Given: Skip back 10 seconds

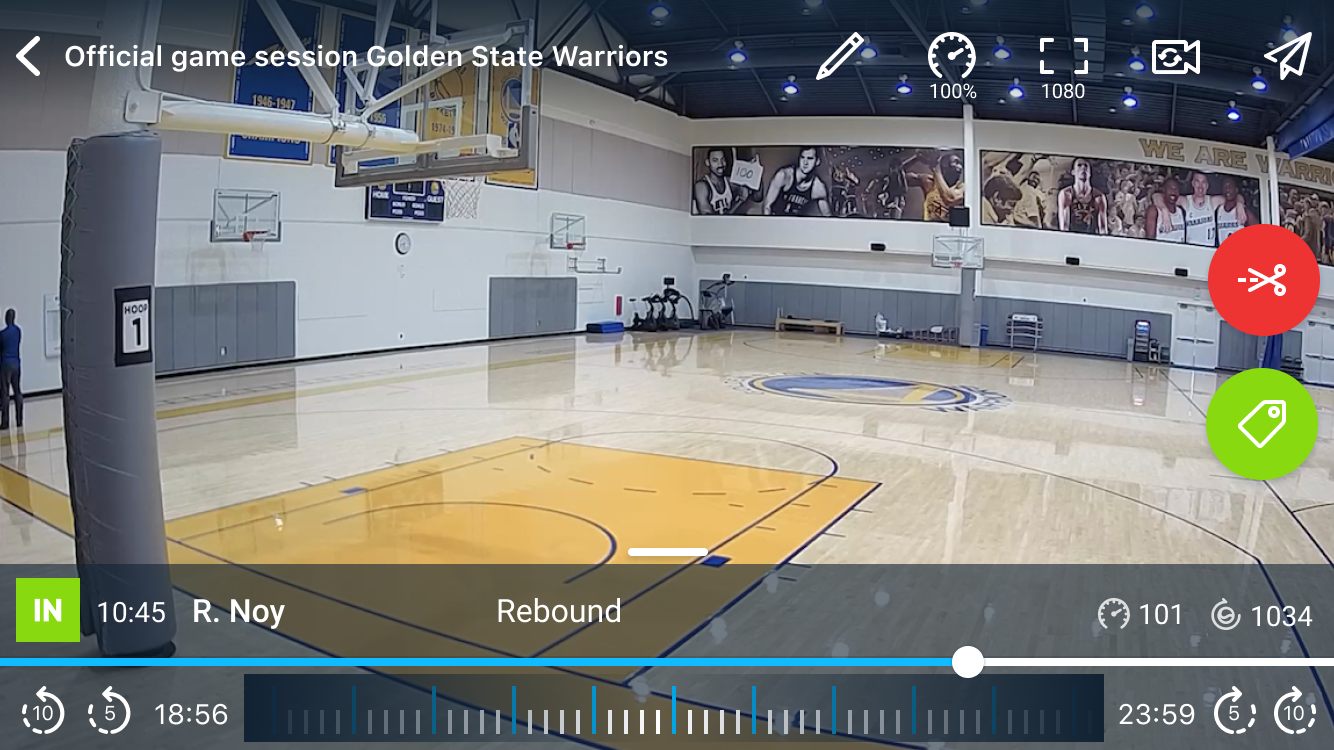Looking at the screenshot, I should pyautogui.click(x=42, y=713).
